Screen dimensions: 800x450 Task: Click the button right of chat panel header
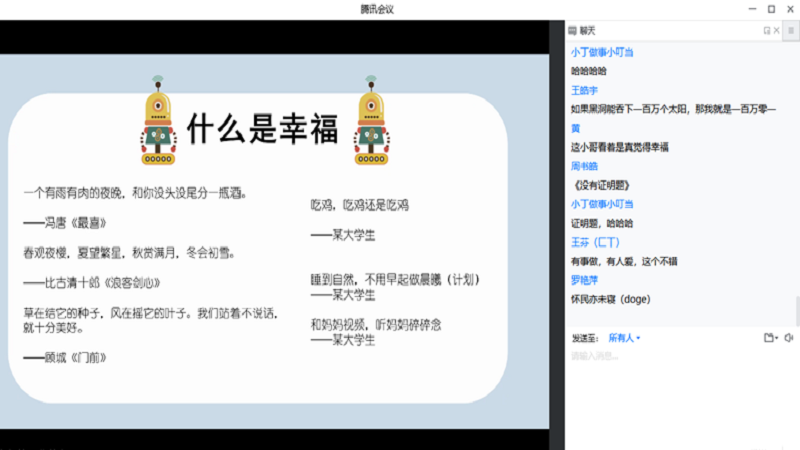coord(791,31)
